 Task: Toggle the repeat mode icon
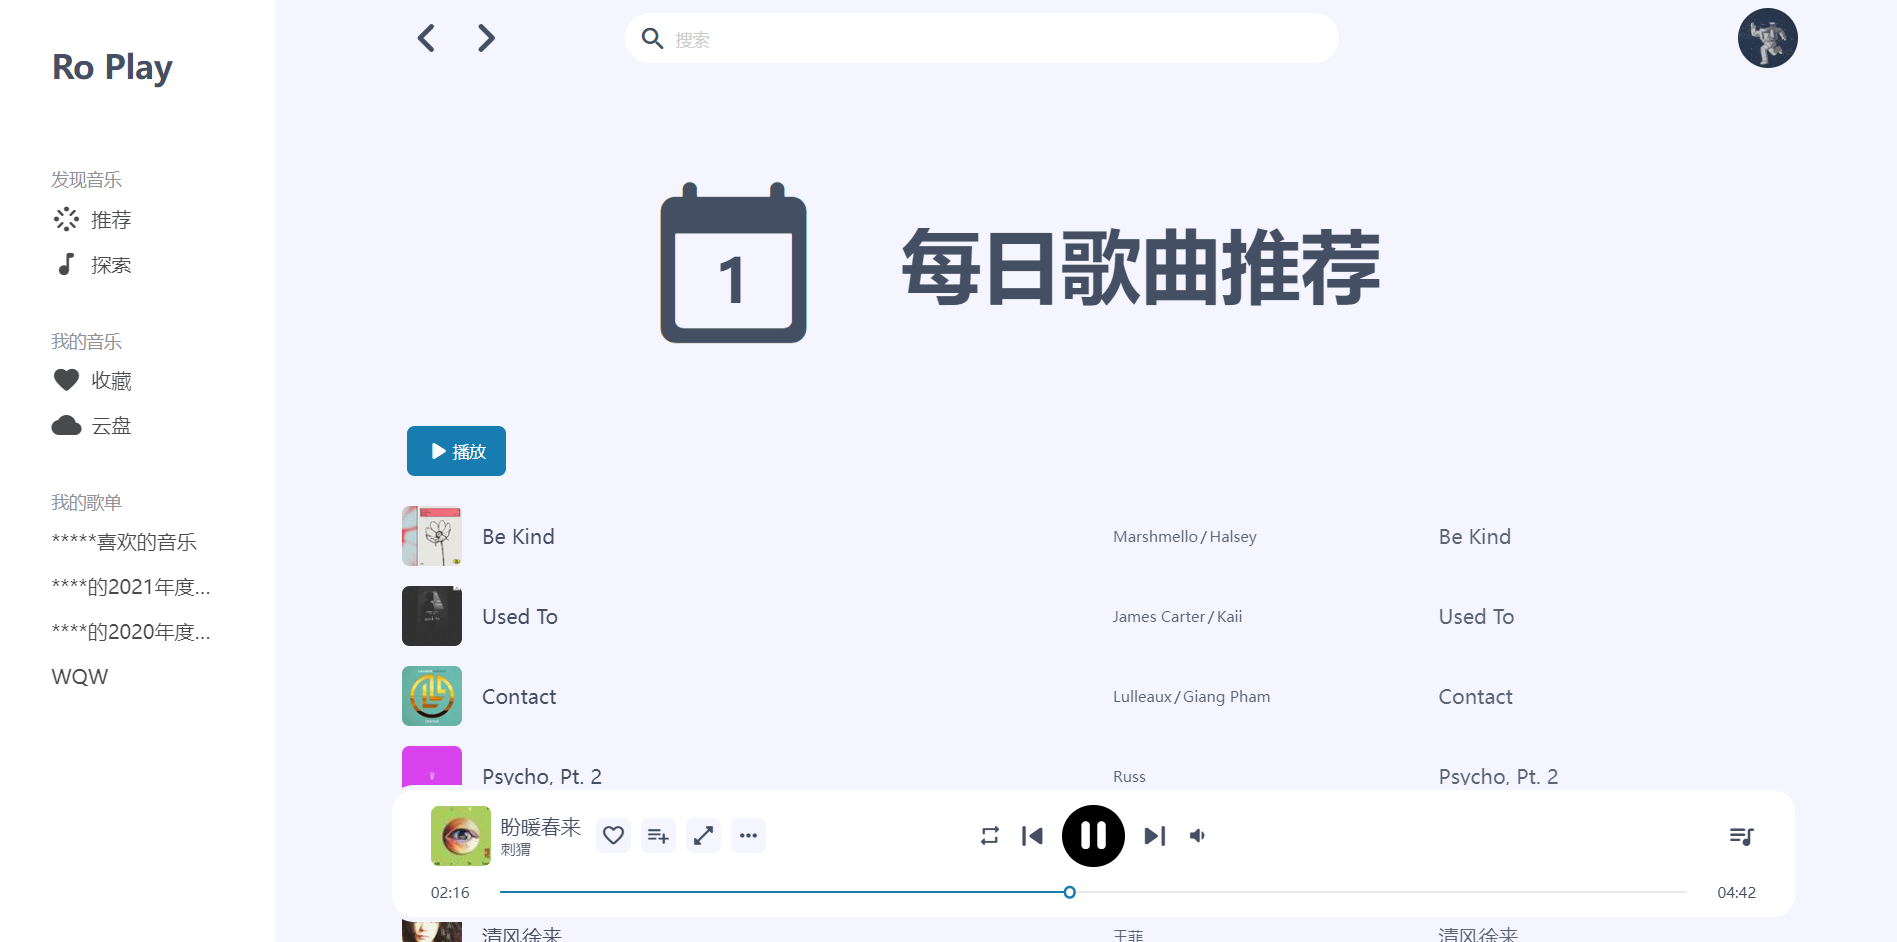pos(990,836)
